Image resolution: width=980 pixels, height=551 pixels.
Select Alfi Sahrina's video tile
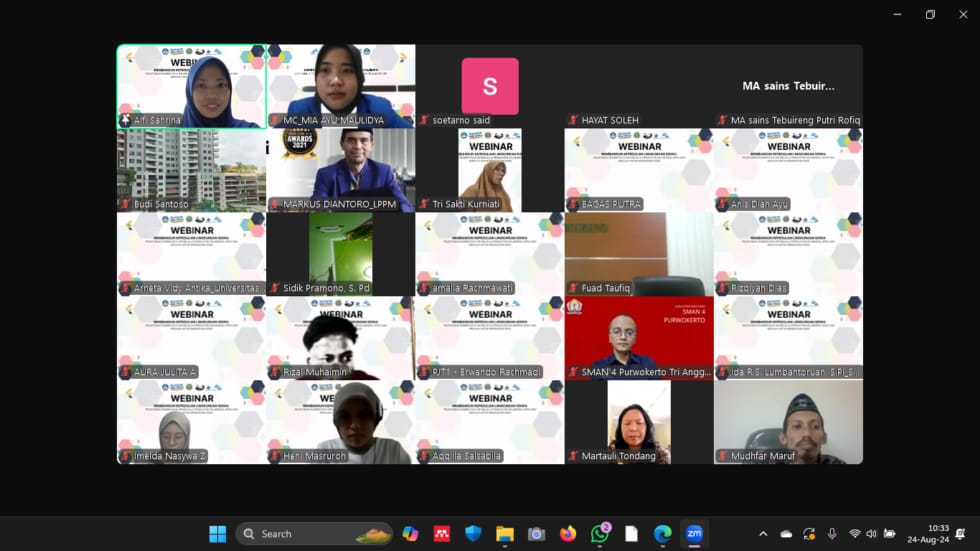pos(191,86)
